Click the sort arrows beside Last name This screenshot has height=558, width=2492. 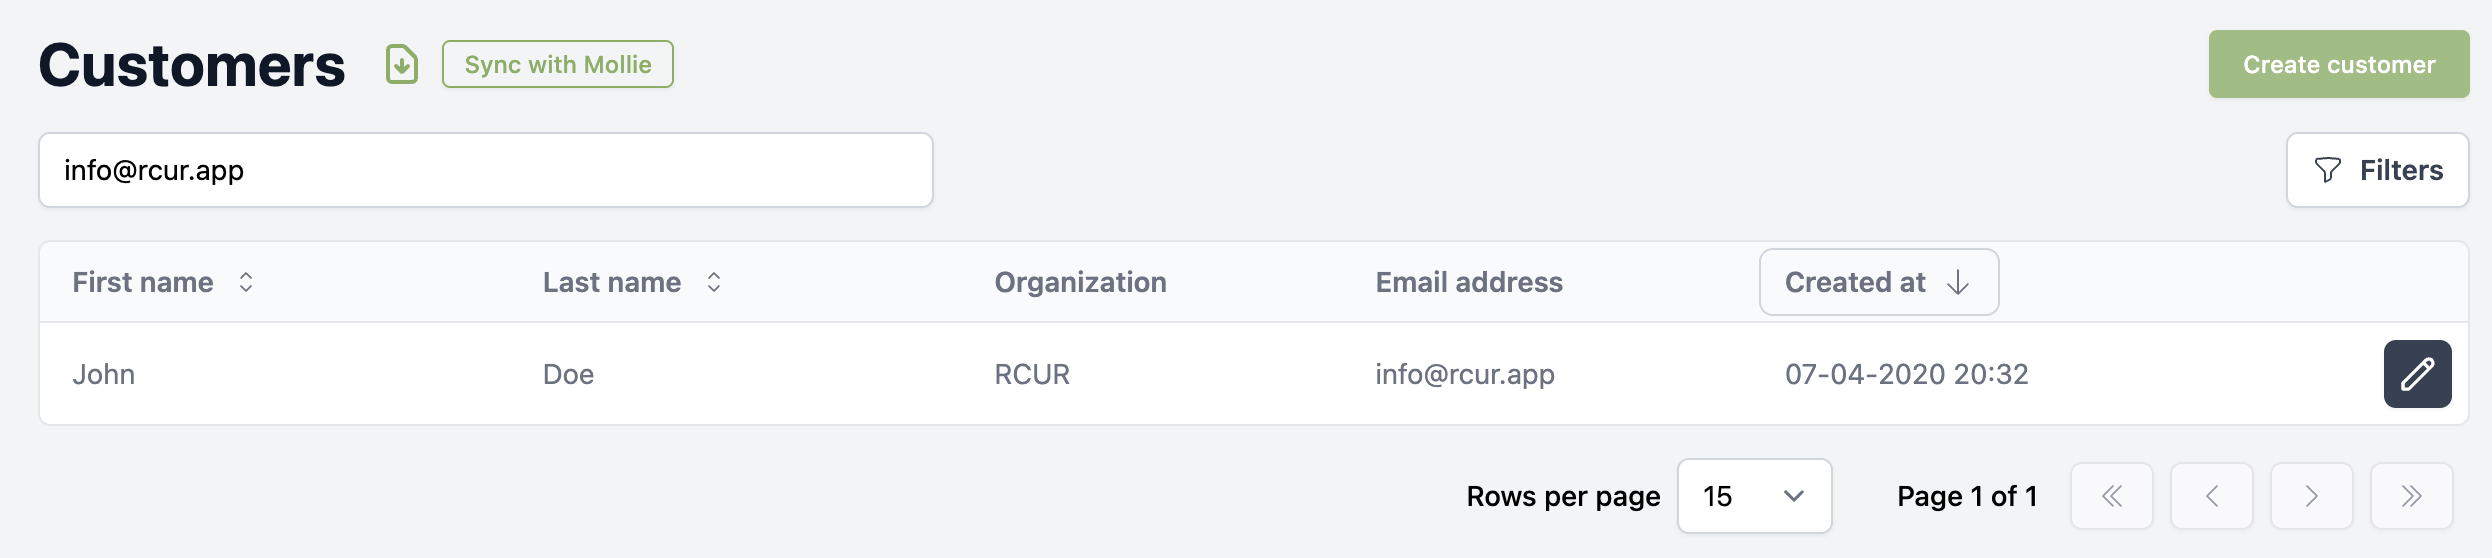(x=714, y=283)
